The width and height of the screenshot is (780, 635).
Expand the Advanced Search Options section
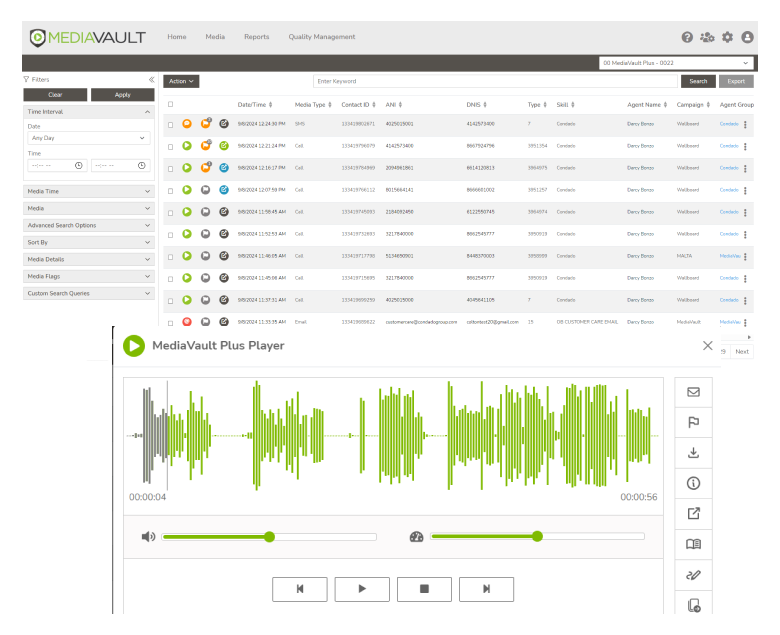pyautogui.click(x=89, y=225)
